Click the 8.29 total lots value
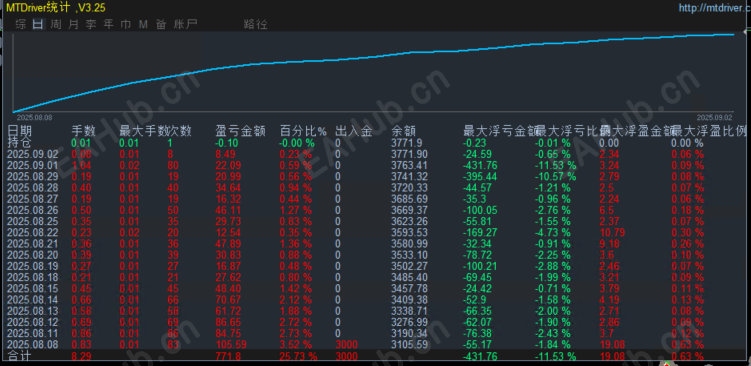Viewport: 751px width, 366px height. (x=81, y=356)
